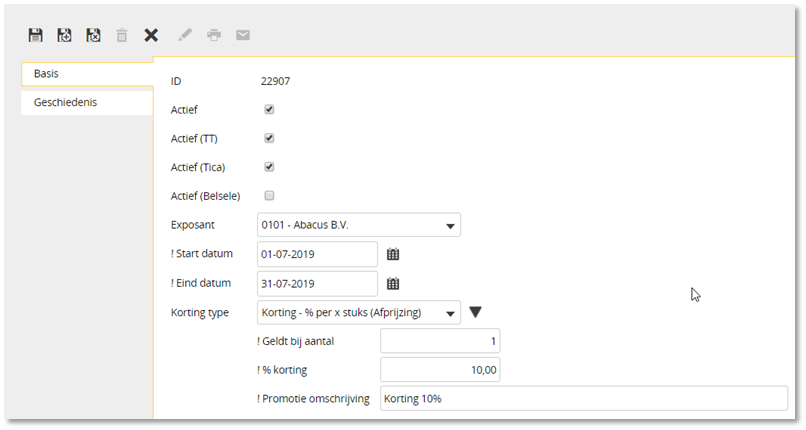This screenshot has height=430, width=806.
Task: Expand the Korting type dropdown
Action: tap(359, 312)
